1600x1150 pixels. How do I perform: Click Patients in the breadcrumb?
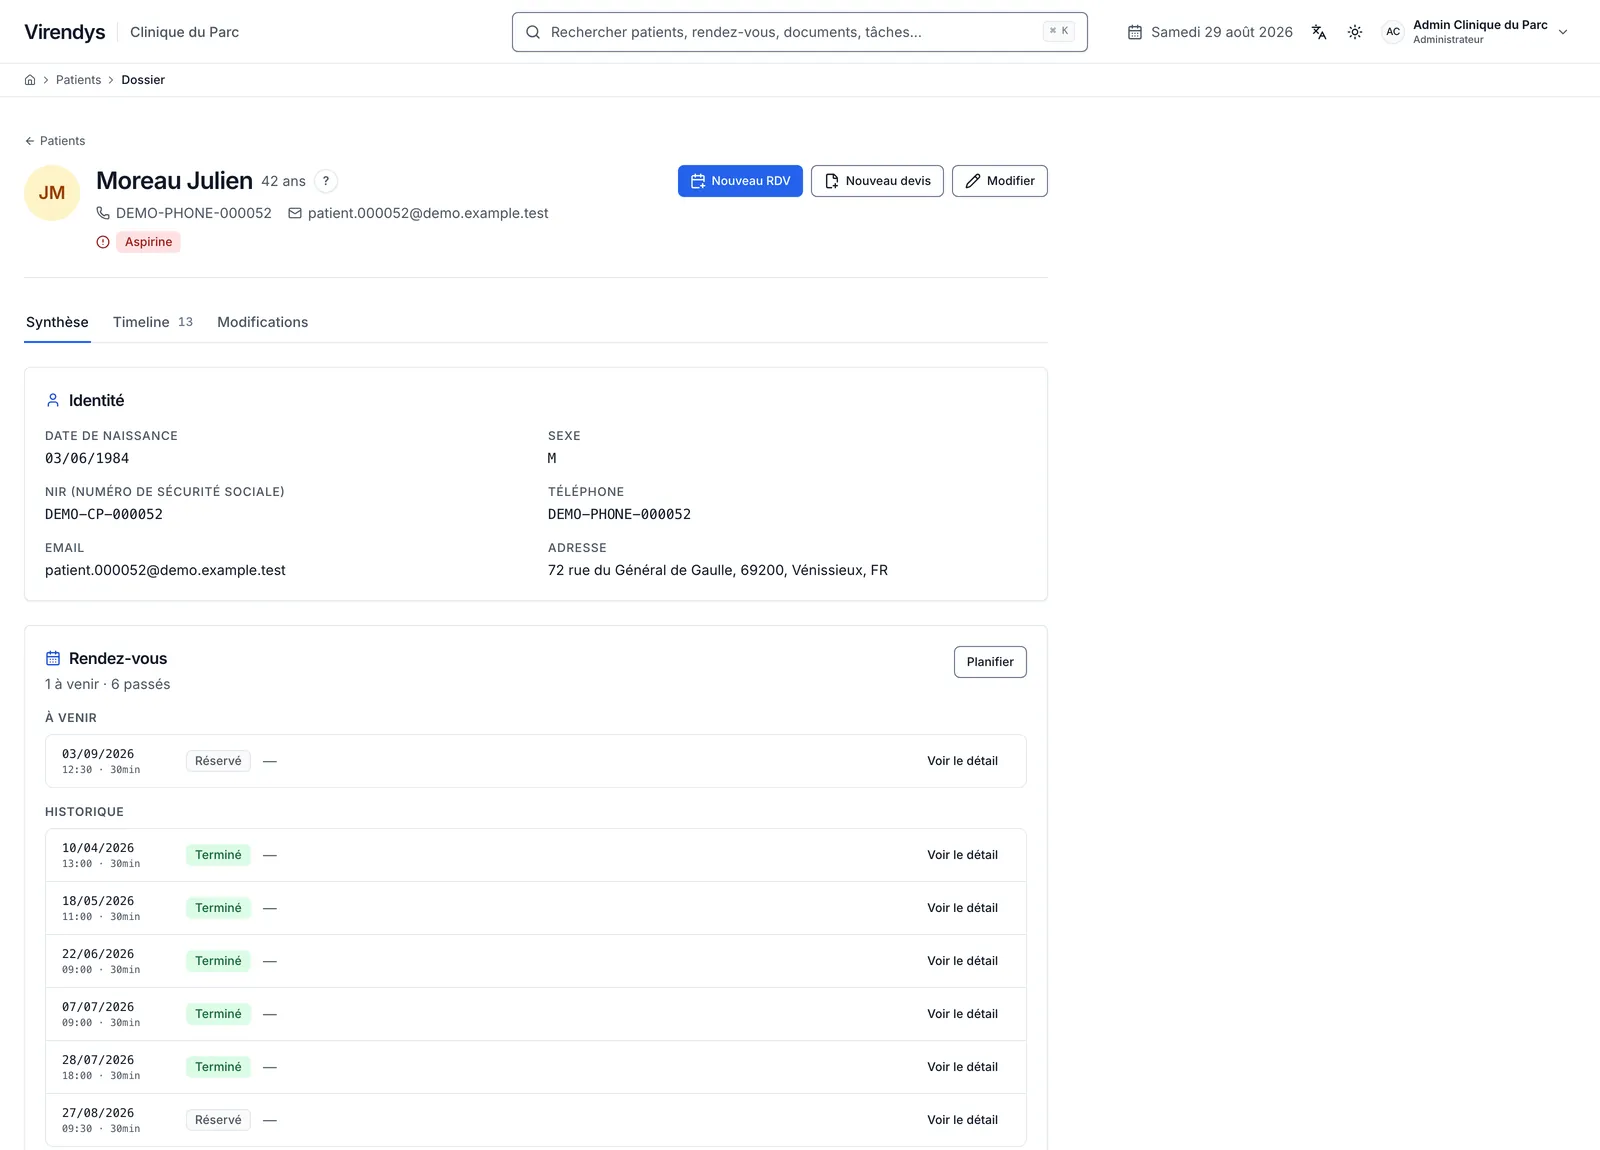click(78, 80)
